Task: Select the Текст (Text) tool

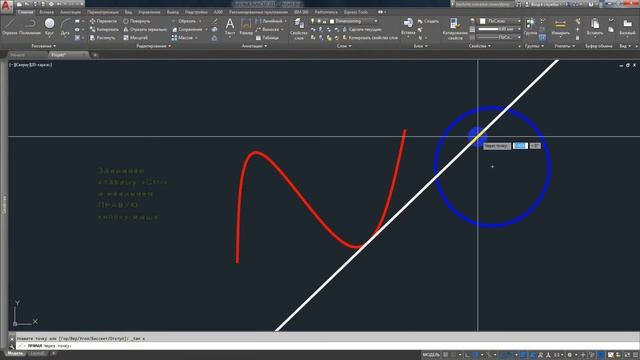Action: pos(230,27)
